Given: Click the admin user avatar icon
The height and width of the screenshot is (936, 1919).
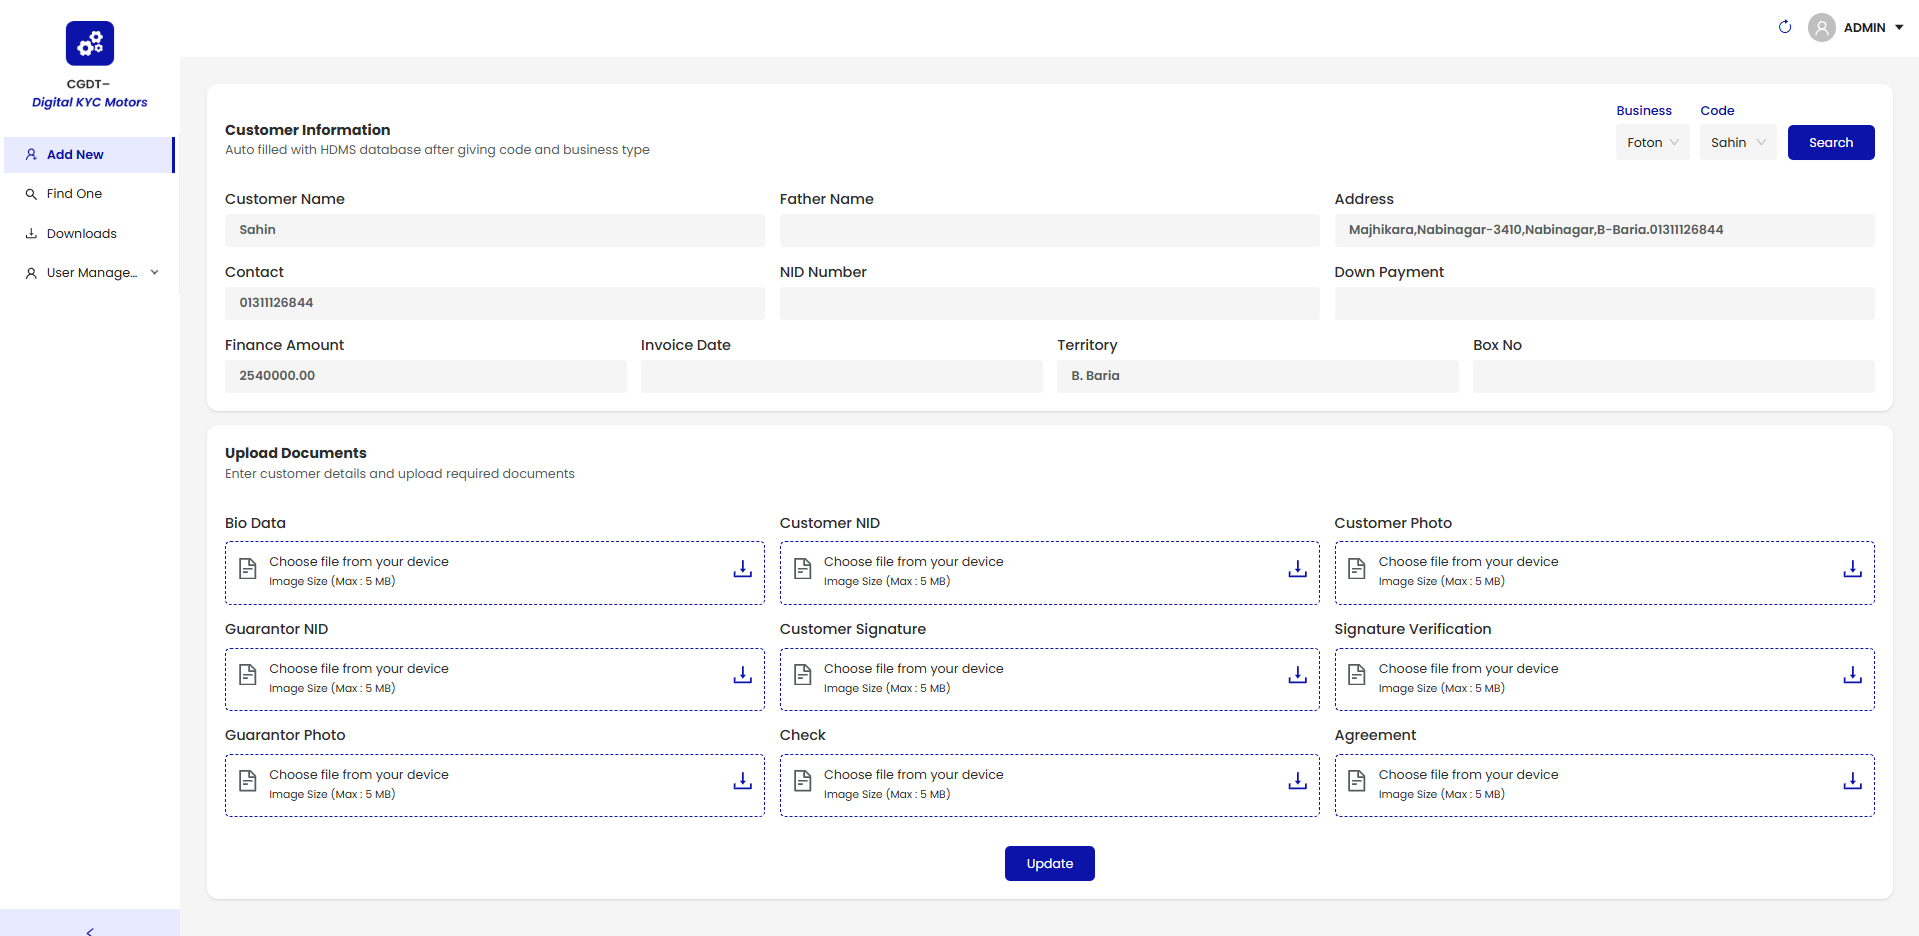Looking at the screenshot, I should (1821, 28).
